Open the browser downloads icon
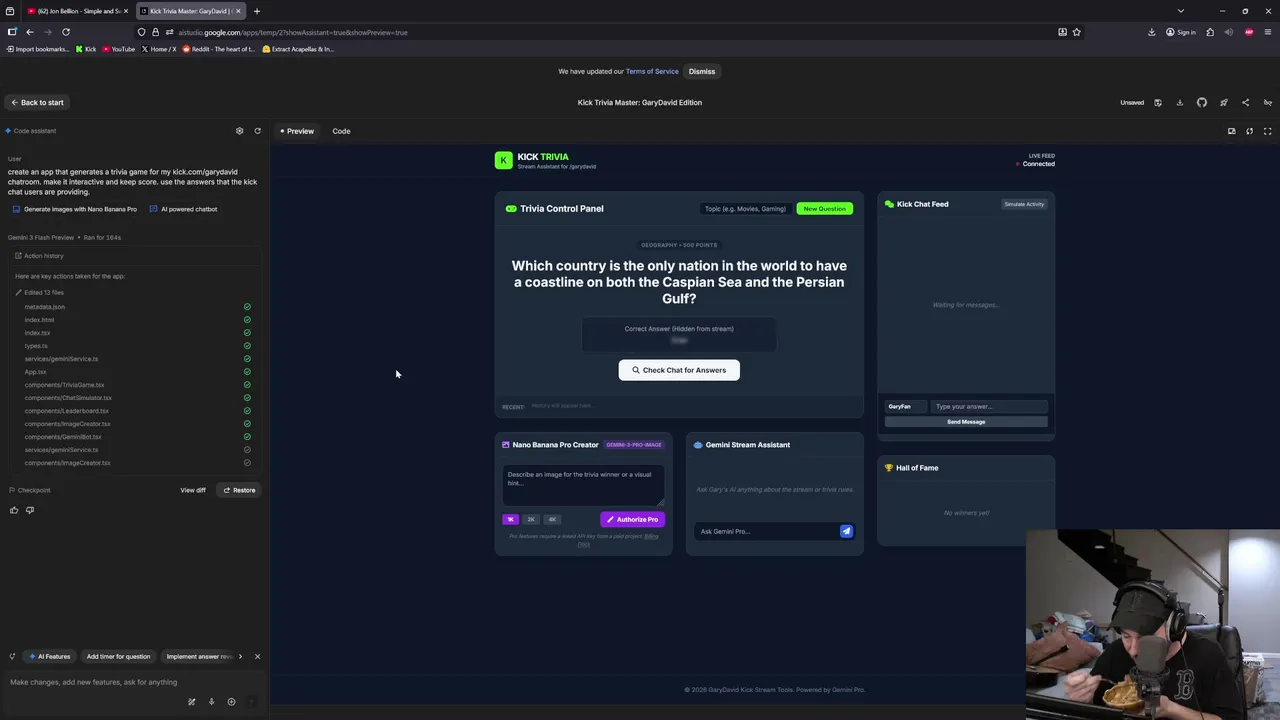The width and height of the screenshot is (1280, 720). pyautogui.click(x=1151, y=32)
